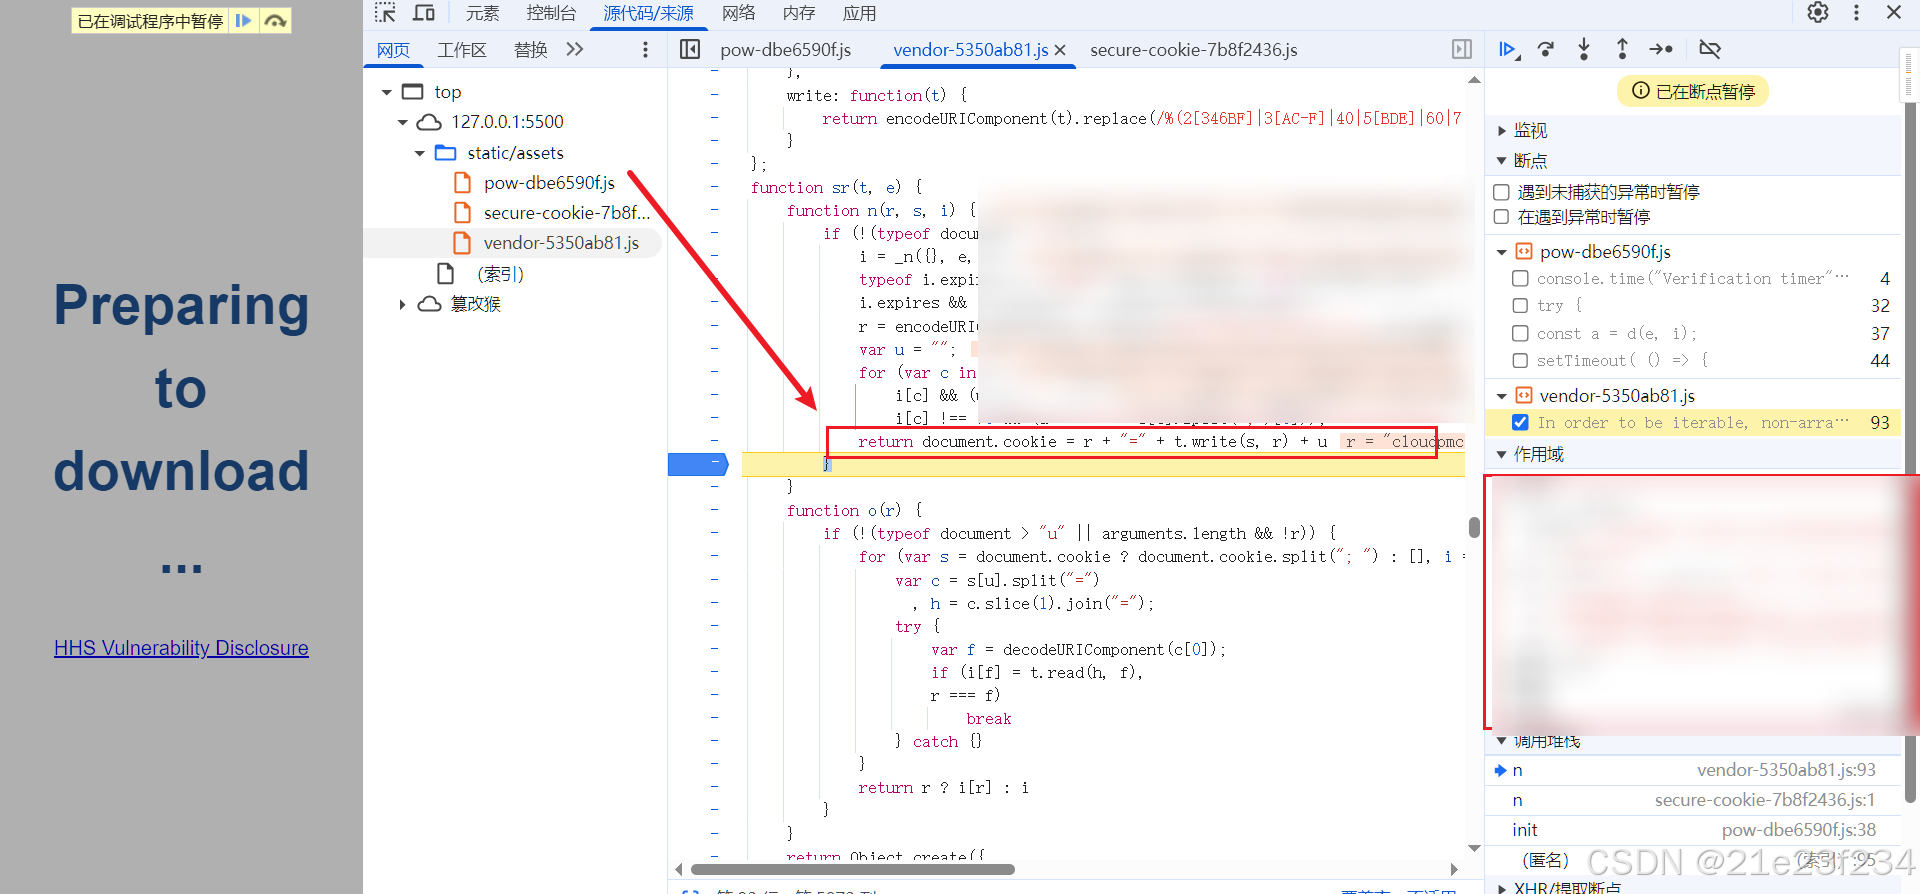Toggle the setTimeout breakpoint checkbox
This screenshot has height=894, width=1920.
click(1520, 361)
